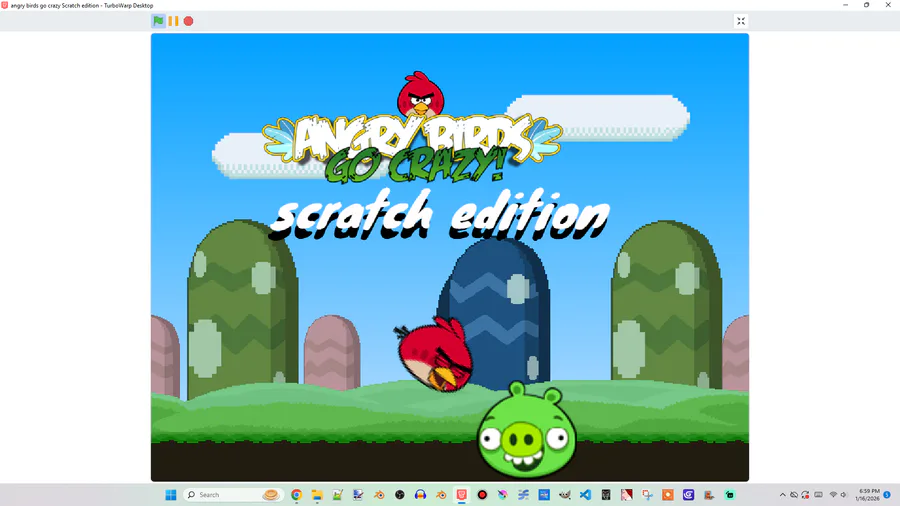Open the cloud sync-off tray icon
This screenshot has height=506, width=900.
[794, 495]
